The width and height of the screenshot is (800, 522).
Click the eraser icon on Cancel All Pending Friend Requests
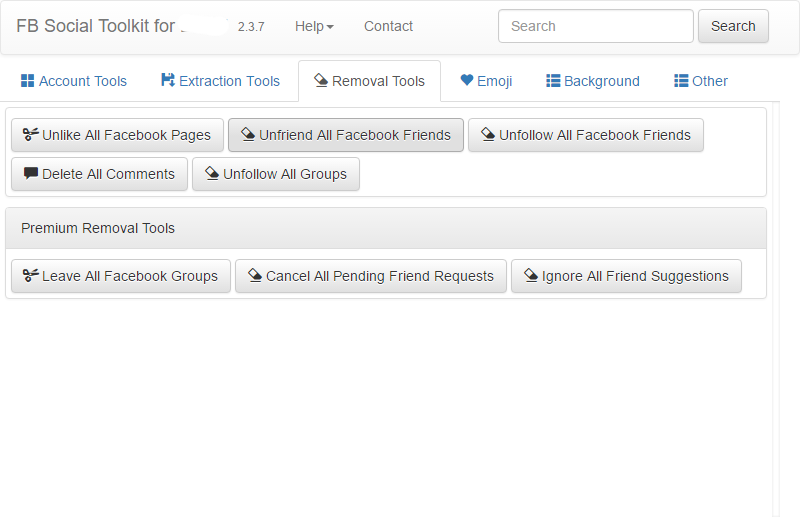[x=255, y=276]
